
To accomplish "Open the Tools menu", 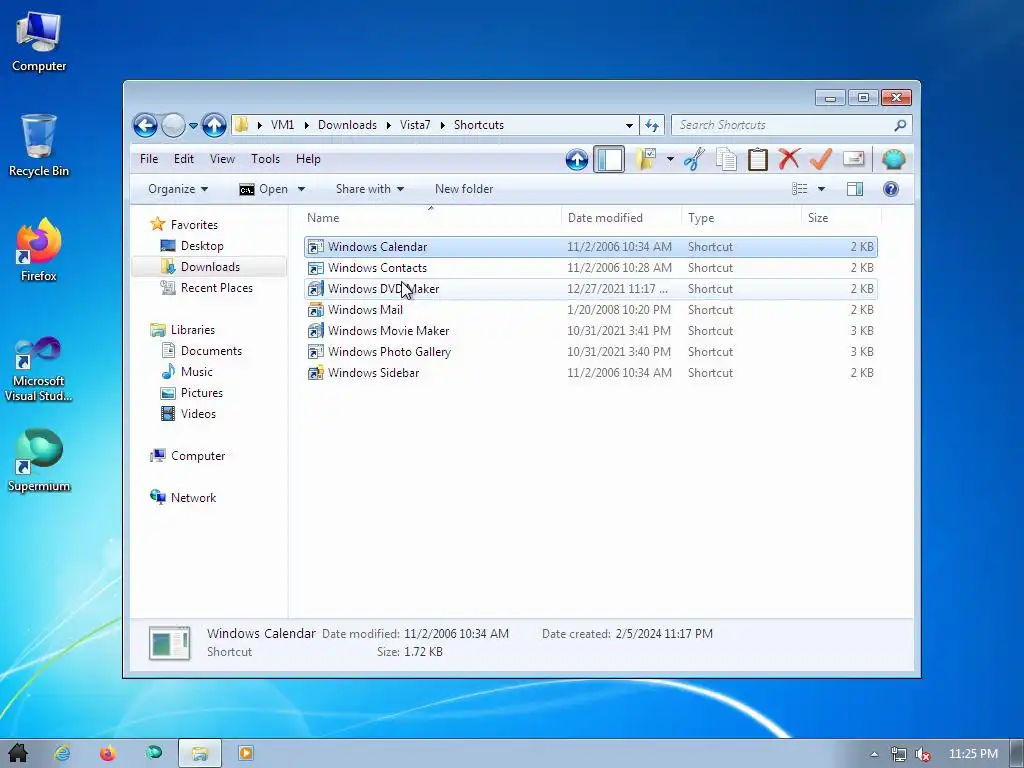I will coord(265,159).
